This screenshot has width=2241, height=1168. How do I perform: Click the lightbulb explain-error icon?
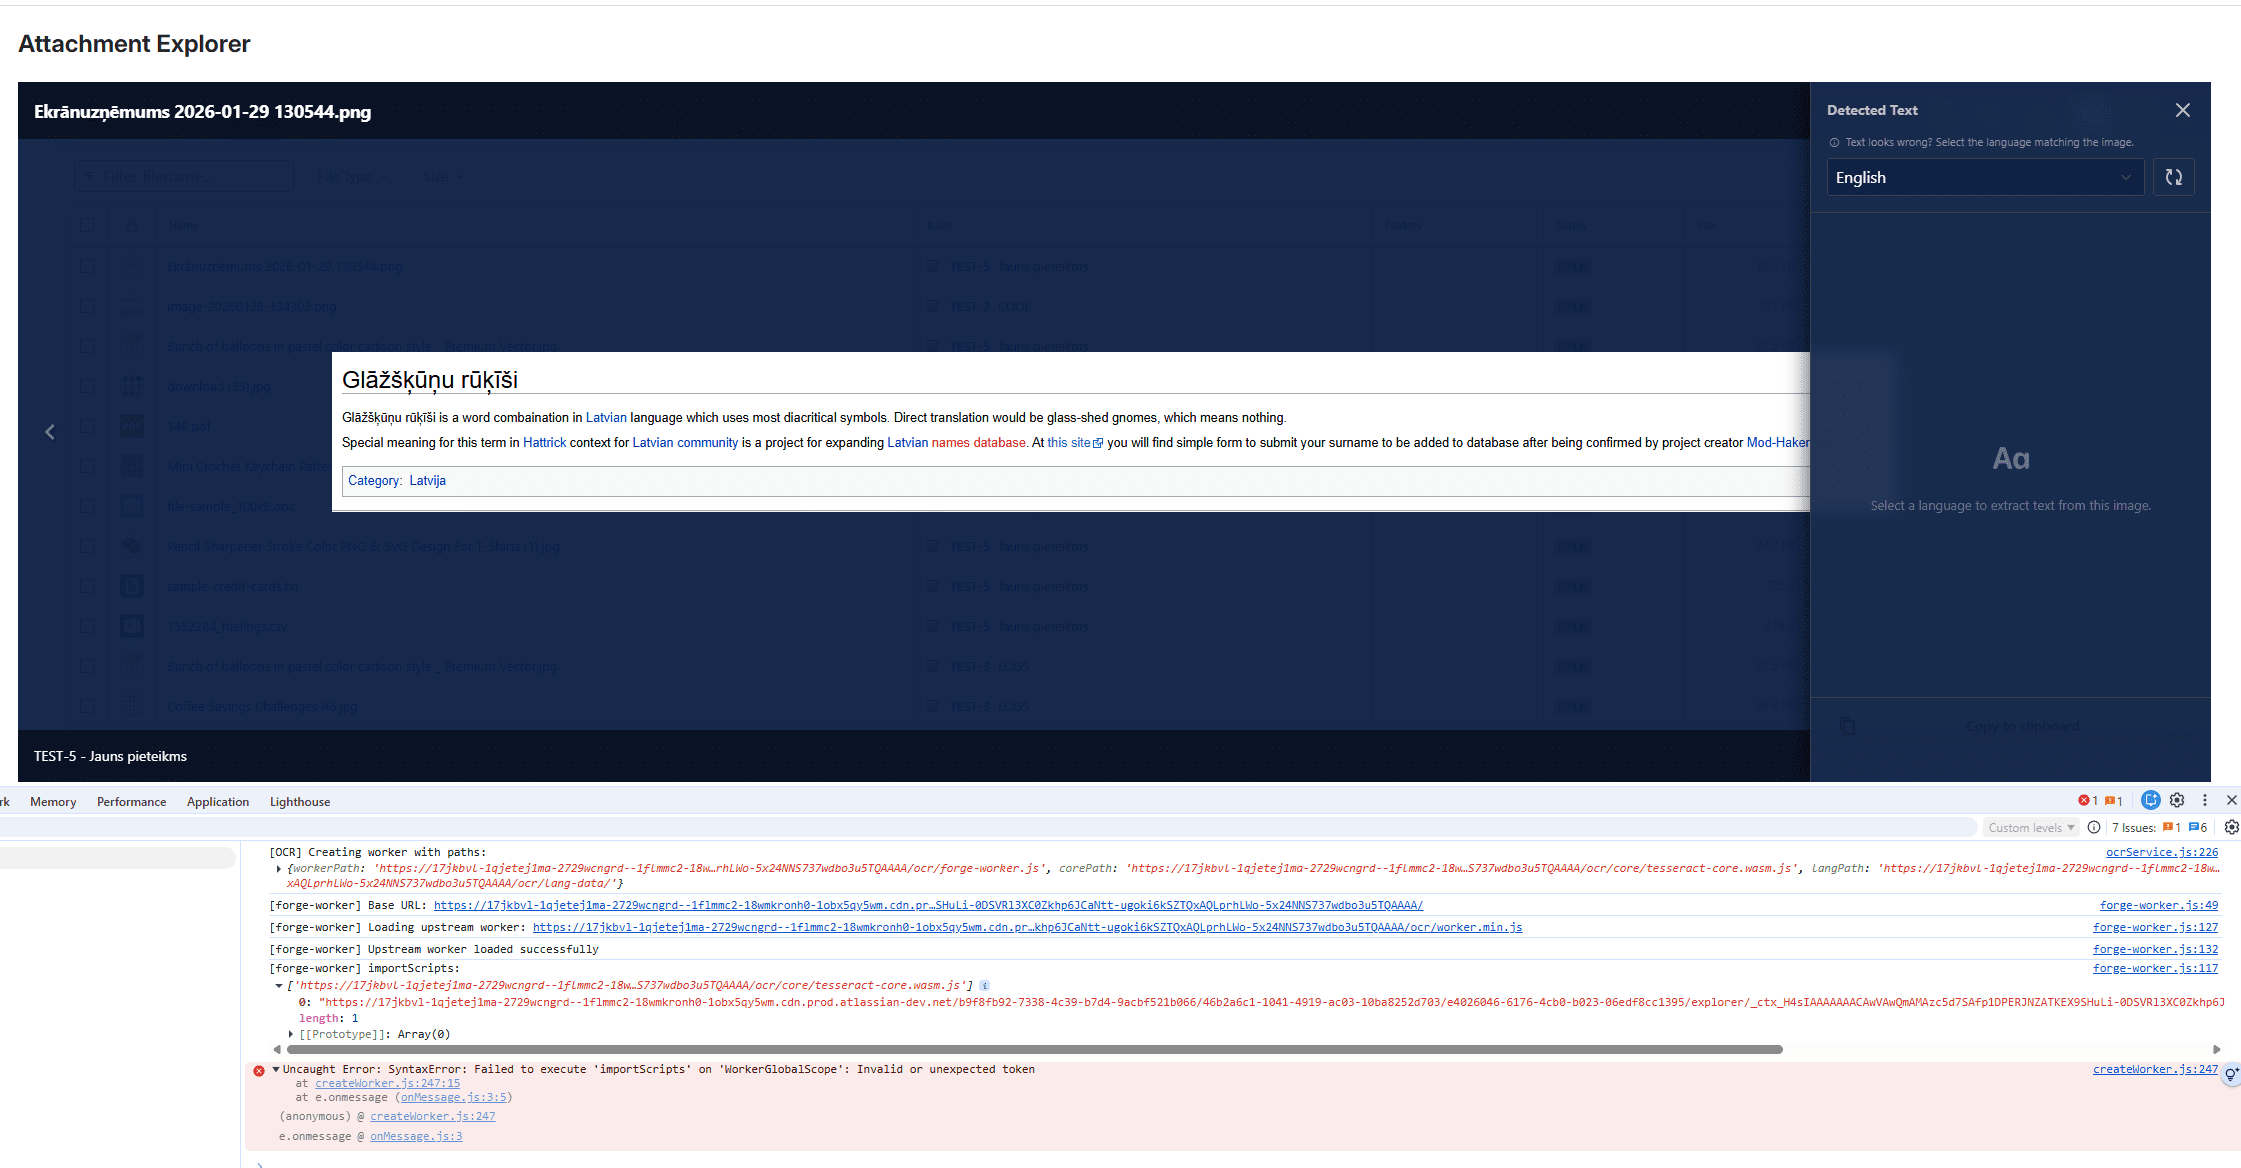2231,1073
